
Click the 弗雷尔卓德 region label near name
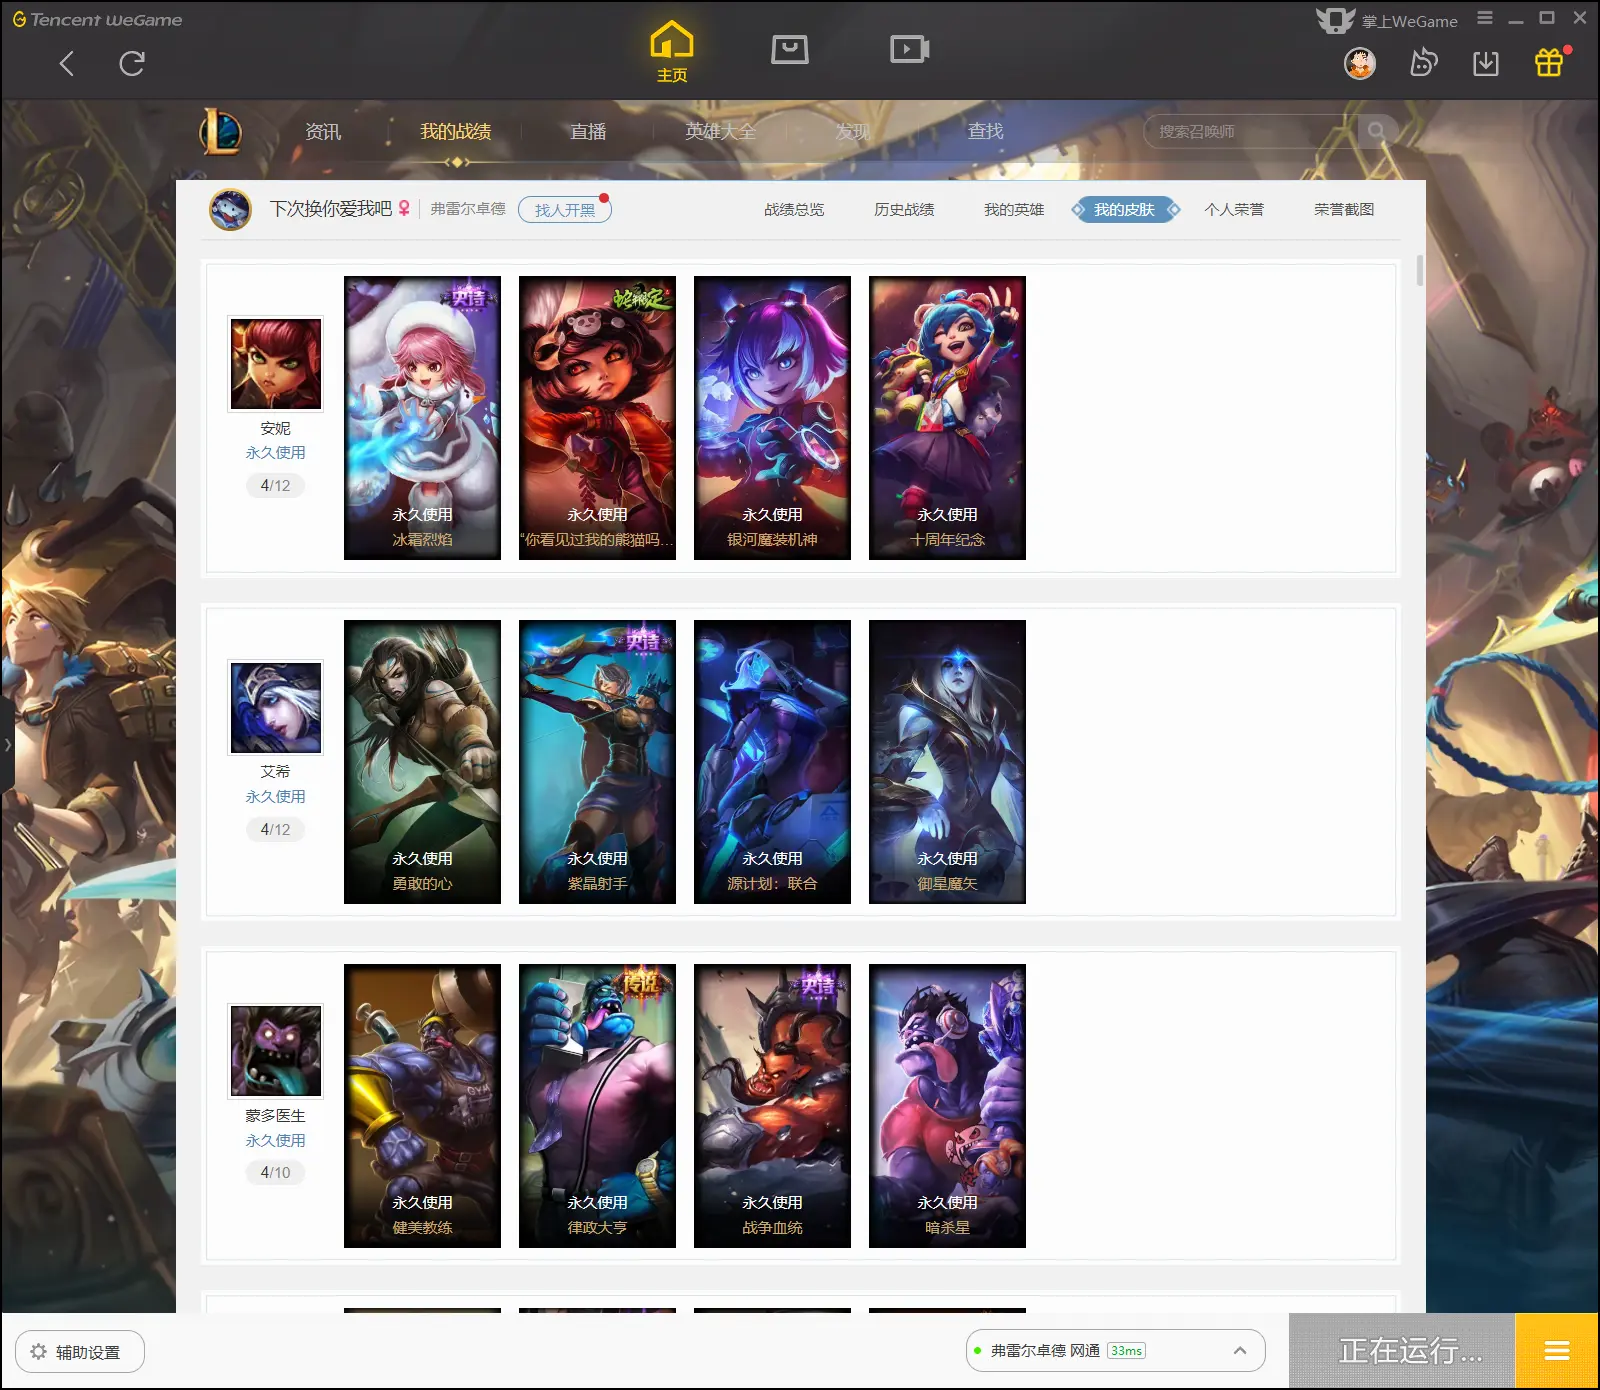(468, 209)
